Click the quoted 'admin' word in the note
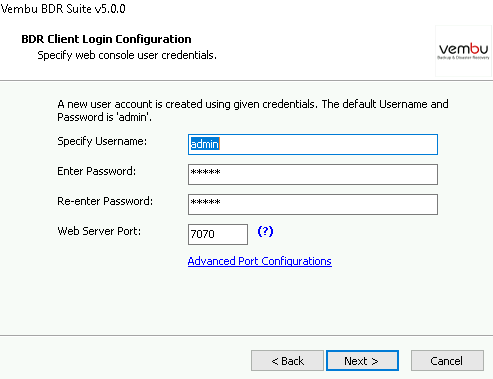This screenshot has width=493, height=379. click(x=134, y=117)
